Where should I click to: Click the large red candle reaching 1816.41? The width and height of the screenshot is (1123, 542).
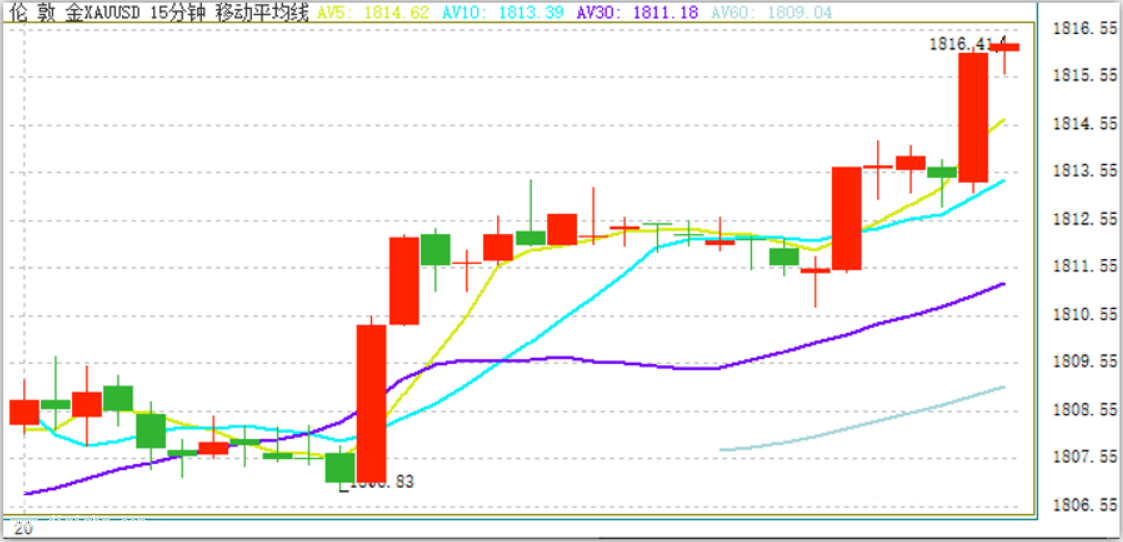tap(973, 117)
